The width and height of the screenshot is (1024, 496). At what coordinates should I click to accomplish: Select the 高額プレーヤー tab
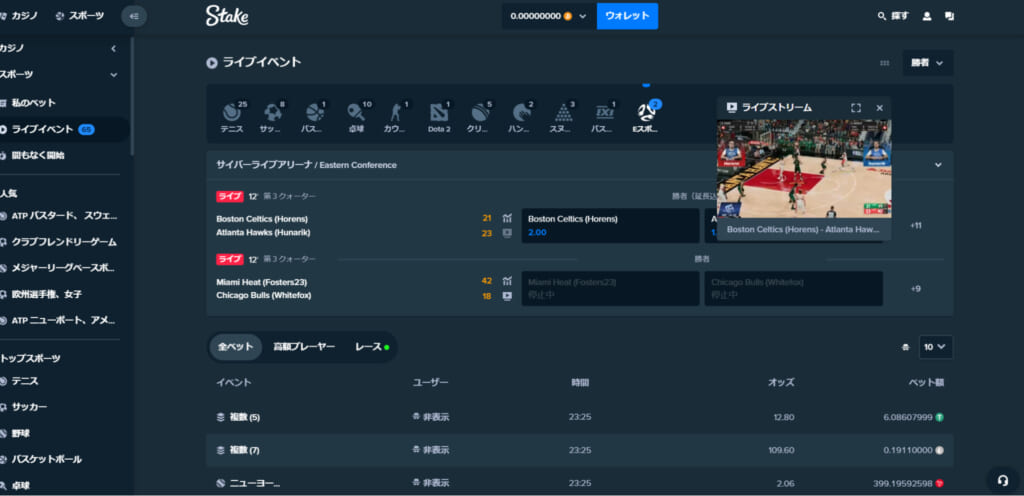pyautogui.click(x=304, y=347)
